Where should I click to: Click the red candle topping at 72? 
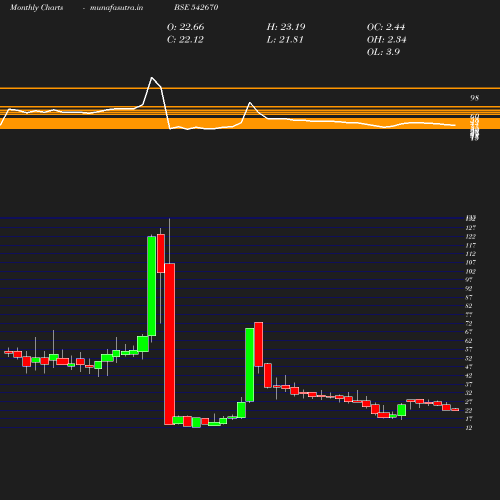(x=259, y=344)
